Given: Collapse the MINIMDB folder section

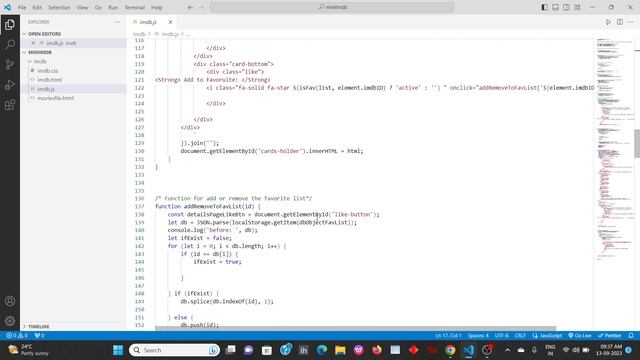Looking at the screenshot, I should click(x=73, y=52).
